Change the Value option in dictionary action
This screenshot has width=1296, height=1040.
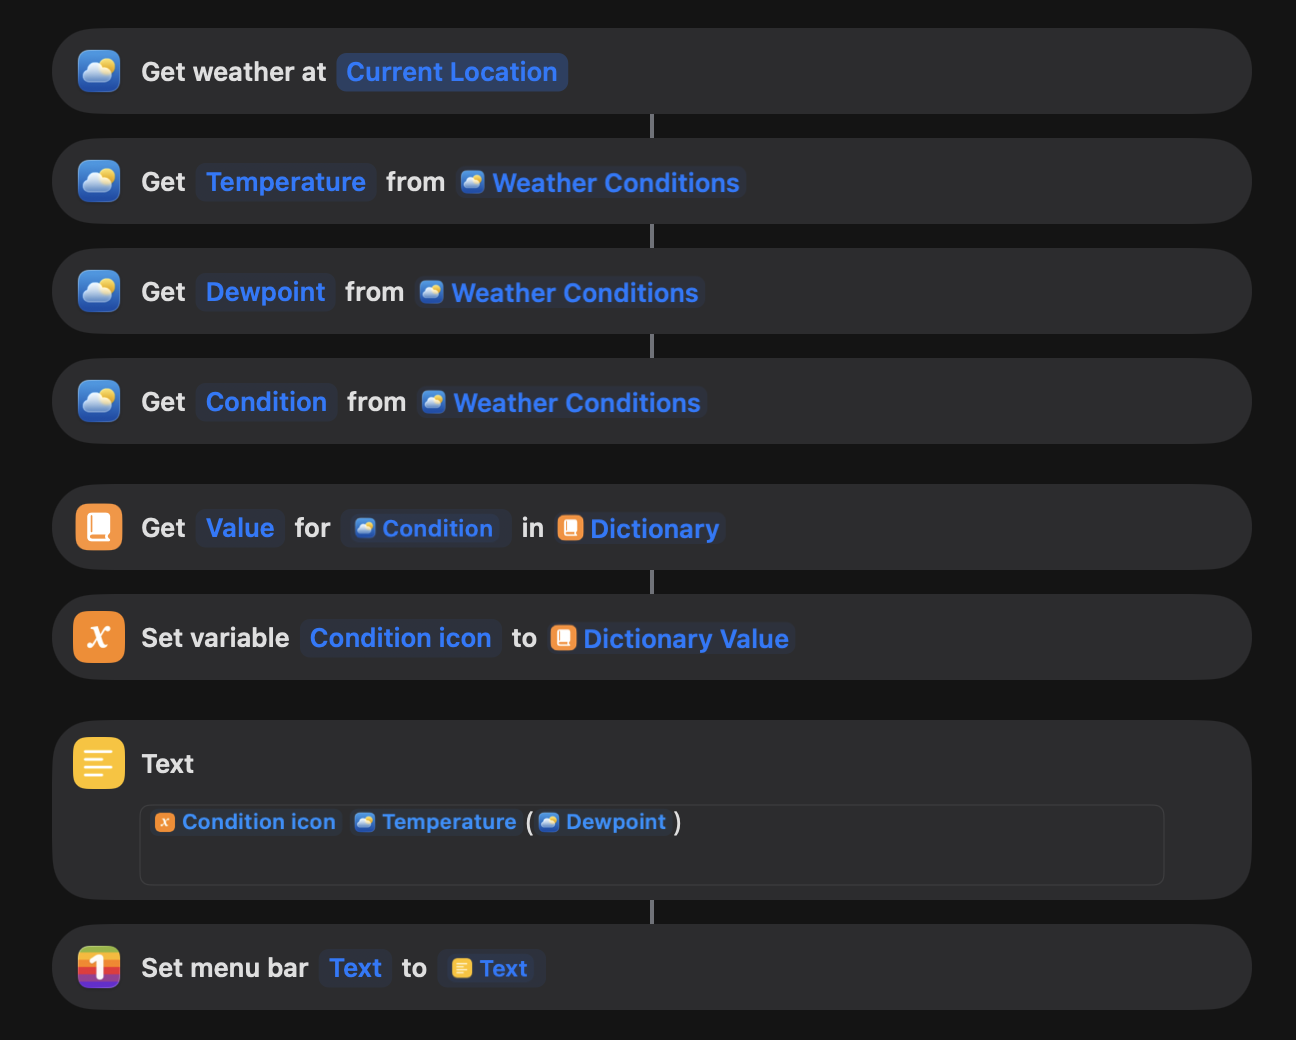pos(240,528)
